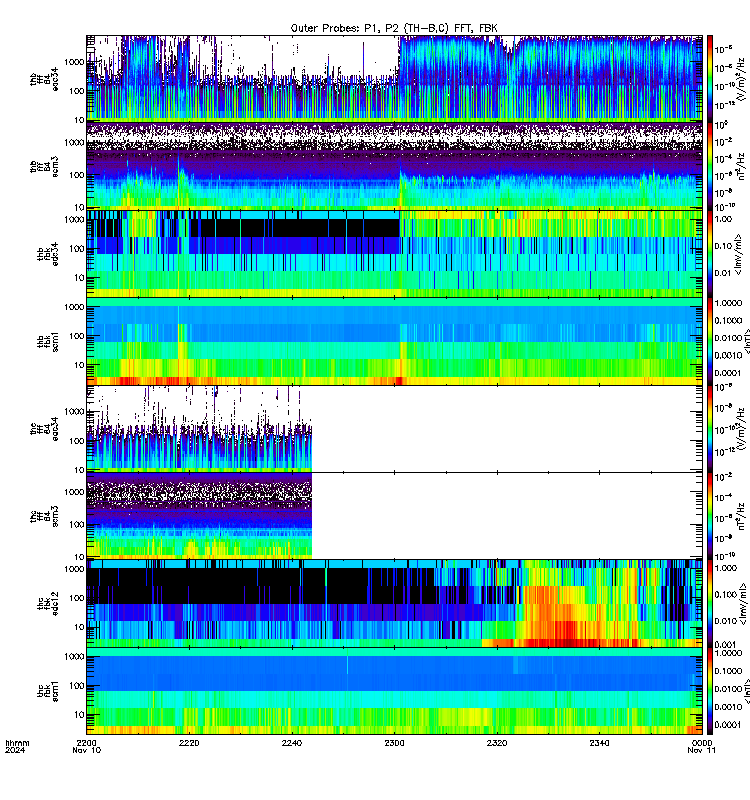Click the thc fbk edc12 spectrogram panel
Viewport: 750px width, 800px height.
point(394,604)
